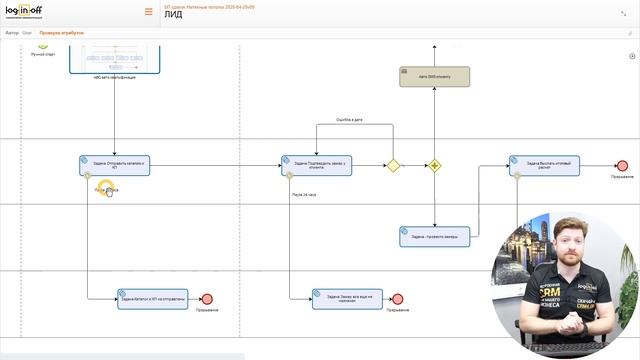Select task 'Задача Выслать итоговый расчет'
The height and width of the screenshot is (360, 640).
pyautogui.click(x=544, y=166)
